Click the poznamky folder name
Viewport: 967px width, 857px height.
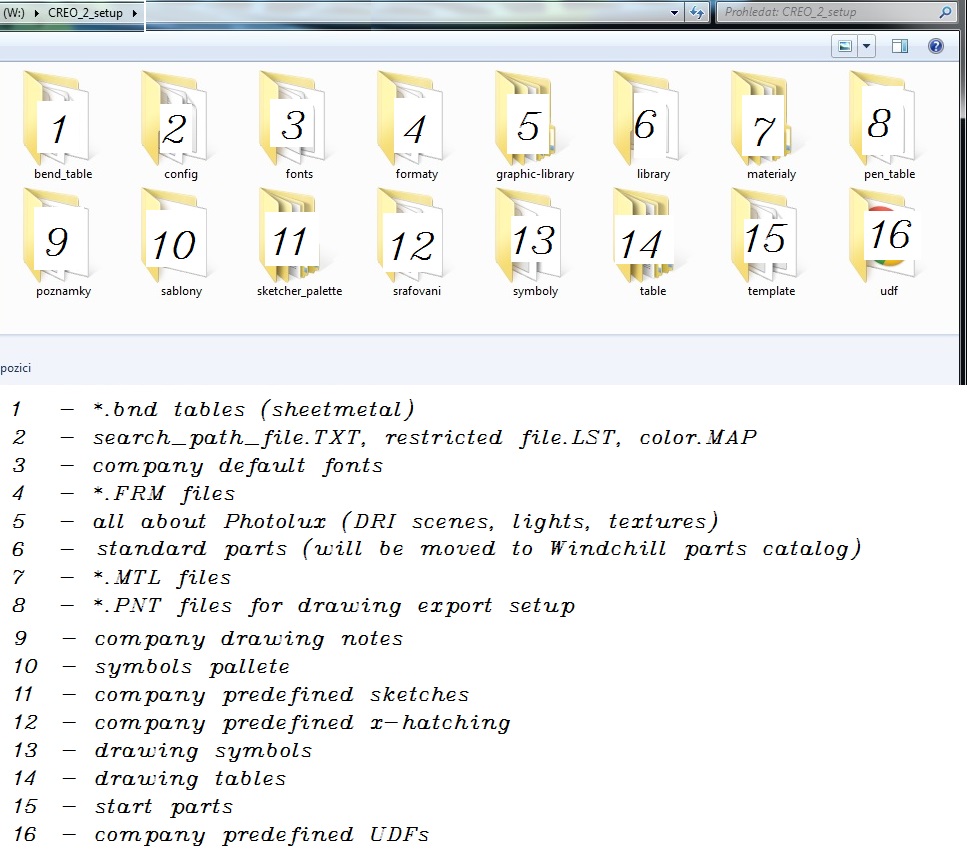pyautogui.click(x=63, y=291)
